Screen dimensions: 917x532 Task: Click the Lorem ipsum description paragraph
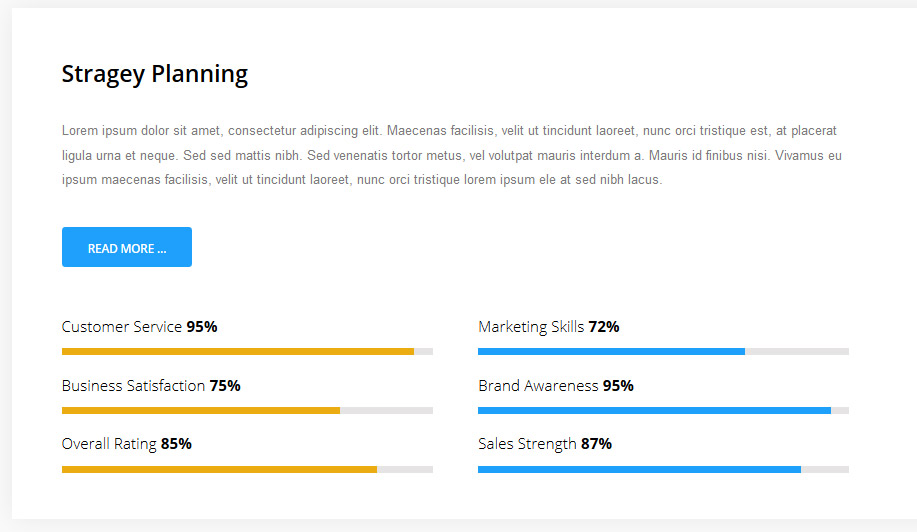(451, 156)
